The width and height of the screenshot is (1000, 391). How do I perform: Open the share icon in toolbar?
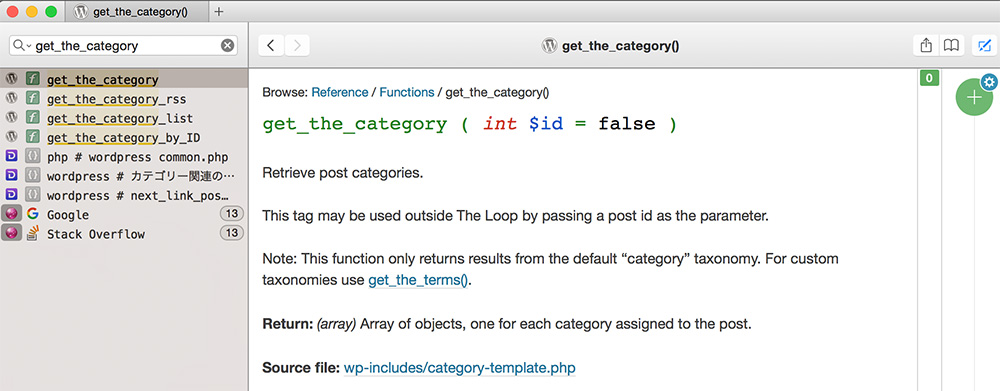click(x=927, y=45)
